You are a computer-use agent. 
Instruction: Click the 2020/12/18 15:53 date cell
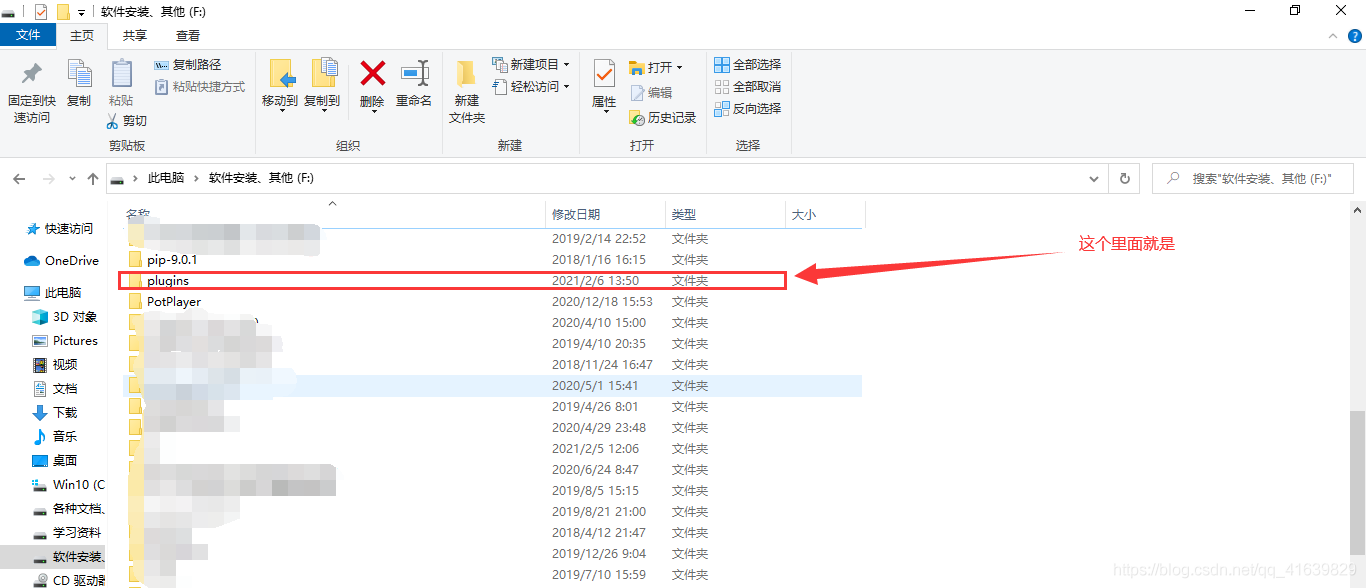pyautogui.click(x=602, y=302)
